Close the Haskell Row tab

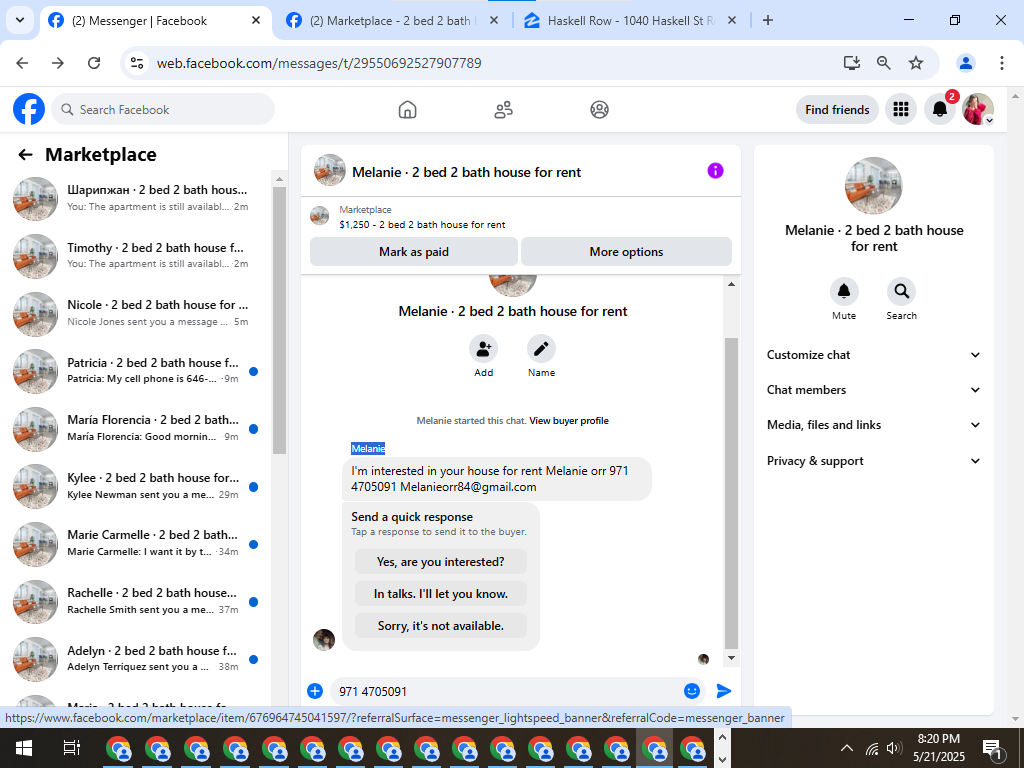pyautogui.click(x=731, y=20)
